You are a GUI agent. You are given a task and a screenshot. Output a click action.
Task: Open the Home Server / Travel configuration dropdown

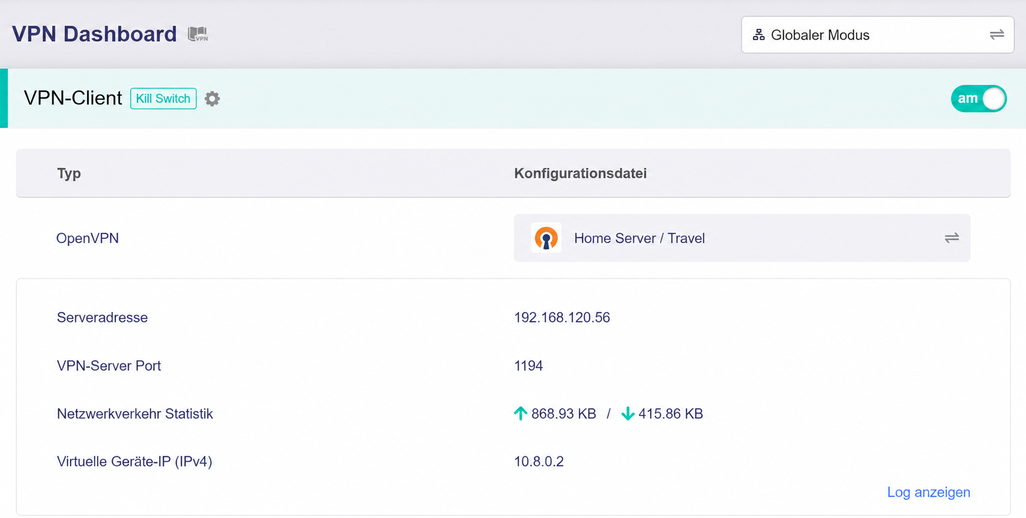[742, 238]
